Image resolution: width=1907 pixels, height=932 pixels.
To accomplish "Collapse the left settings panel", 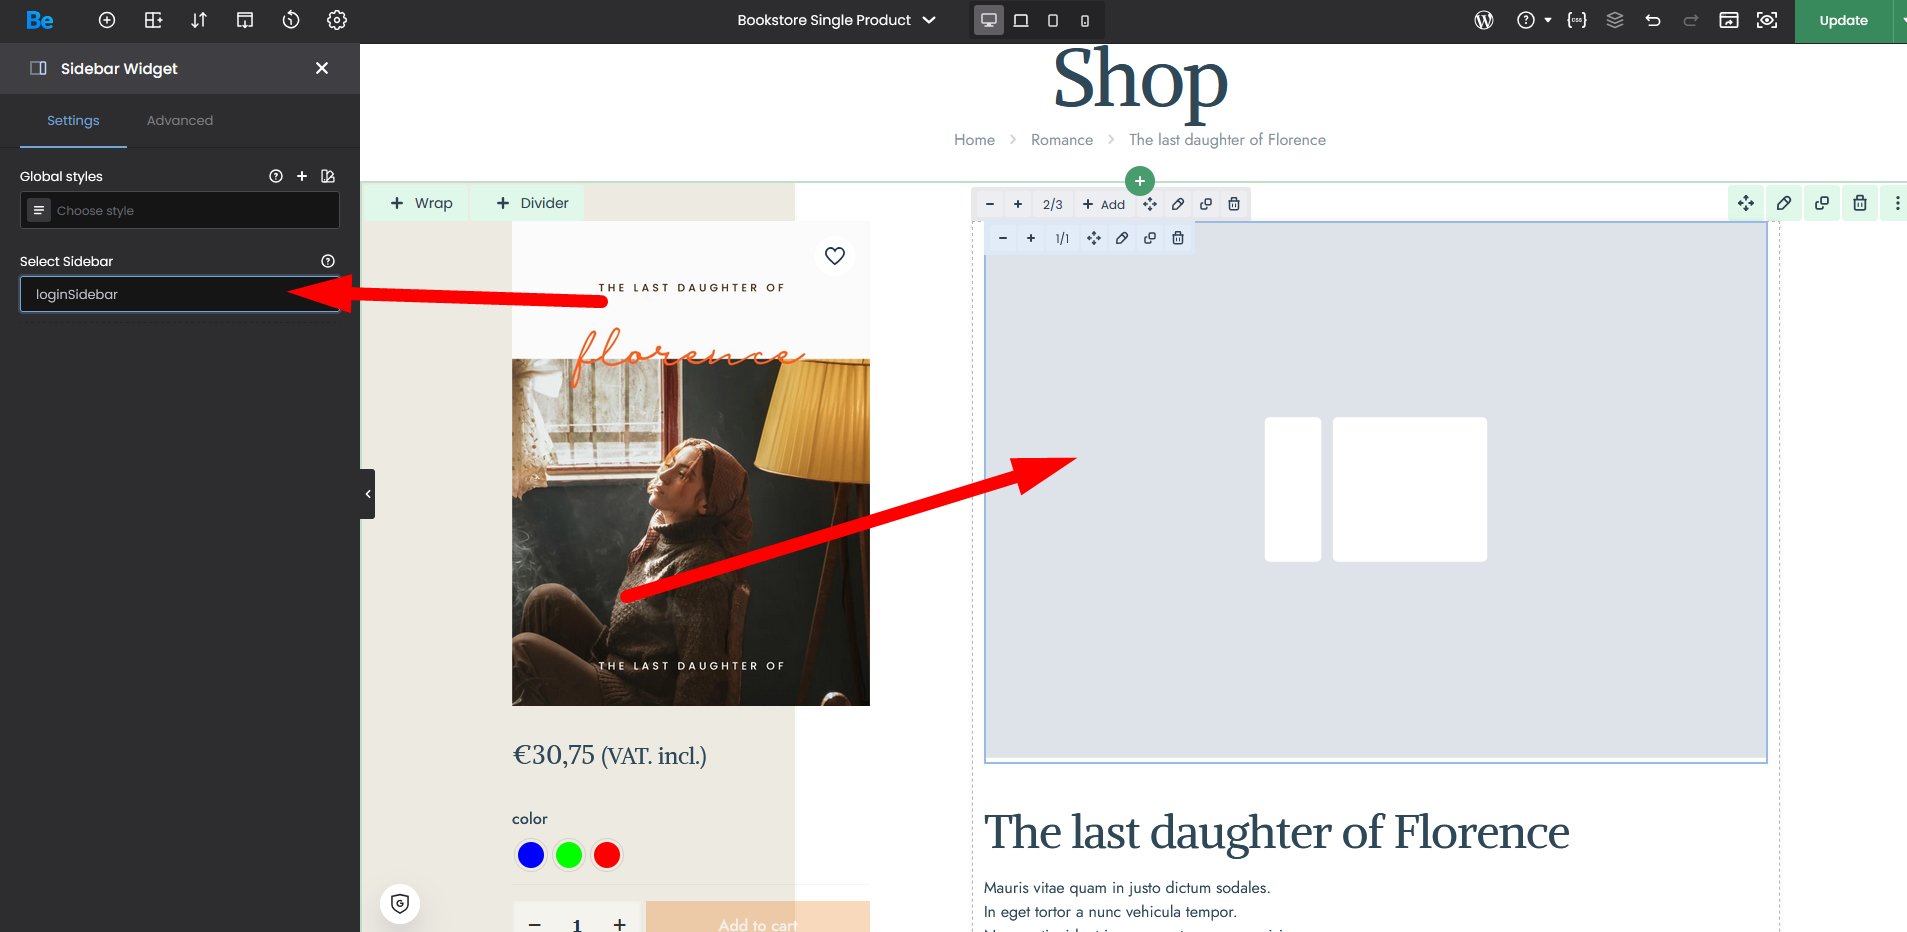I will click(368, 494).
